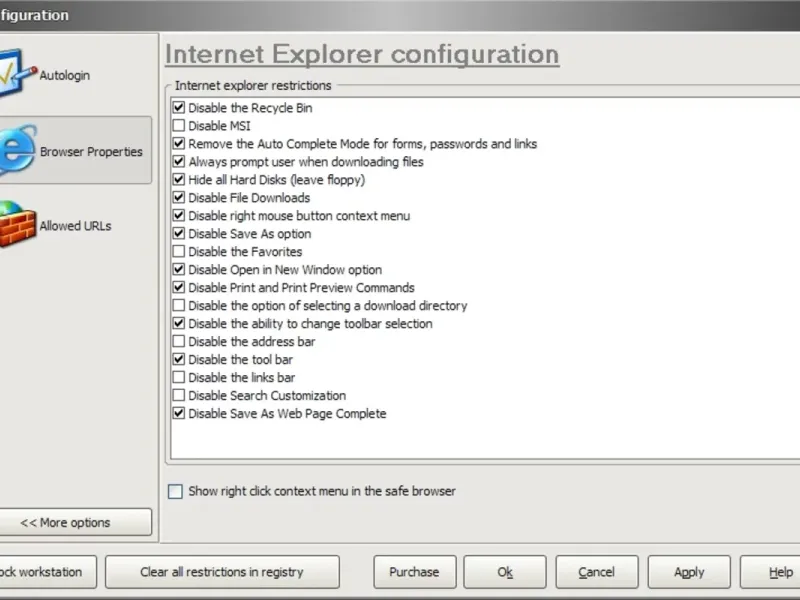Confirm settings with the Ok button

[x=505, y=572]
